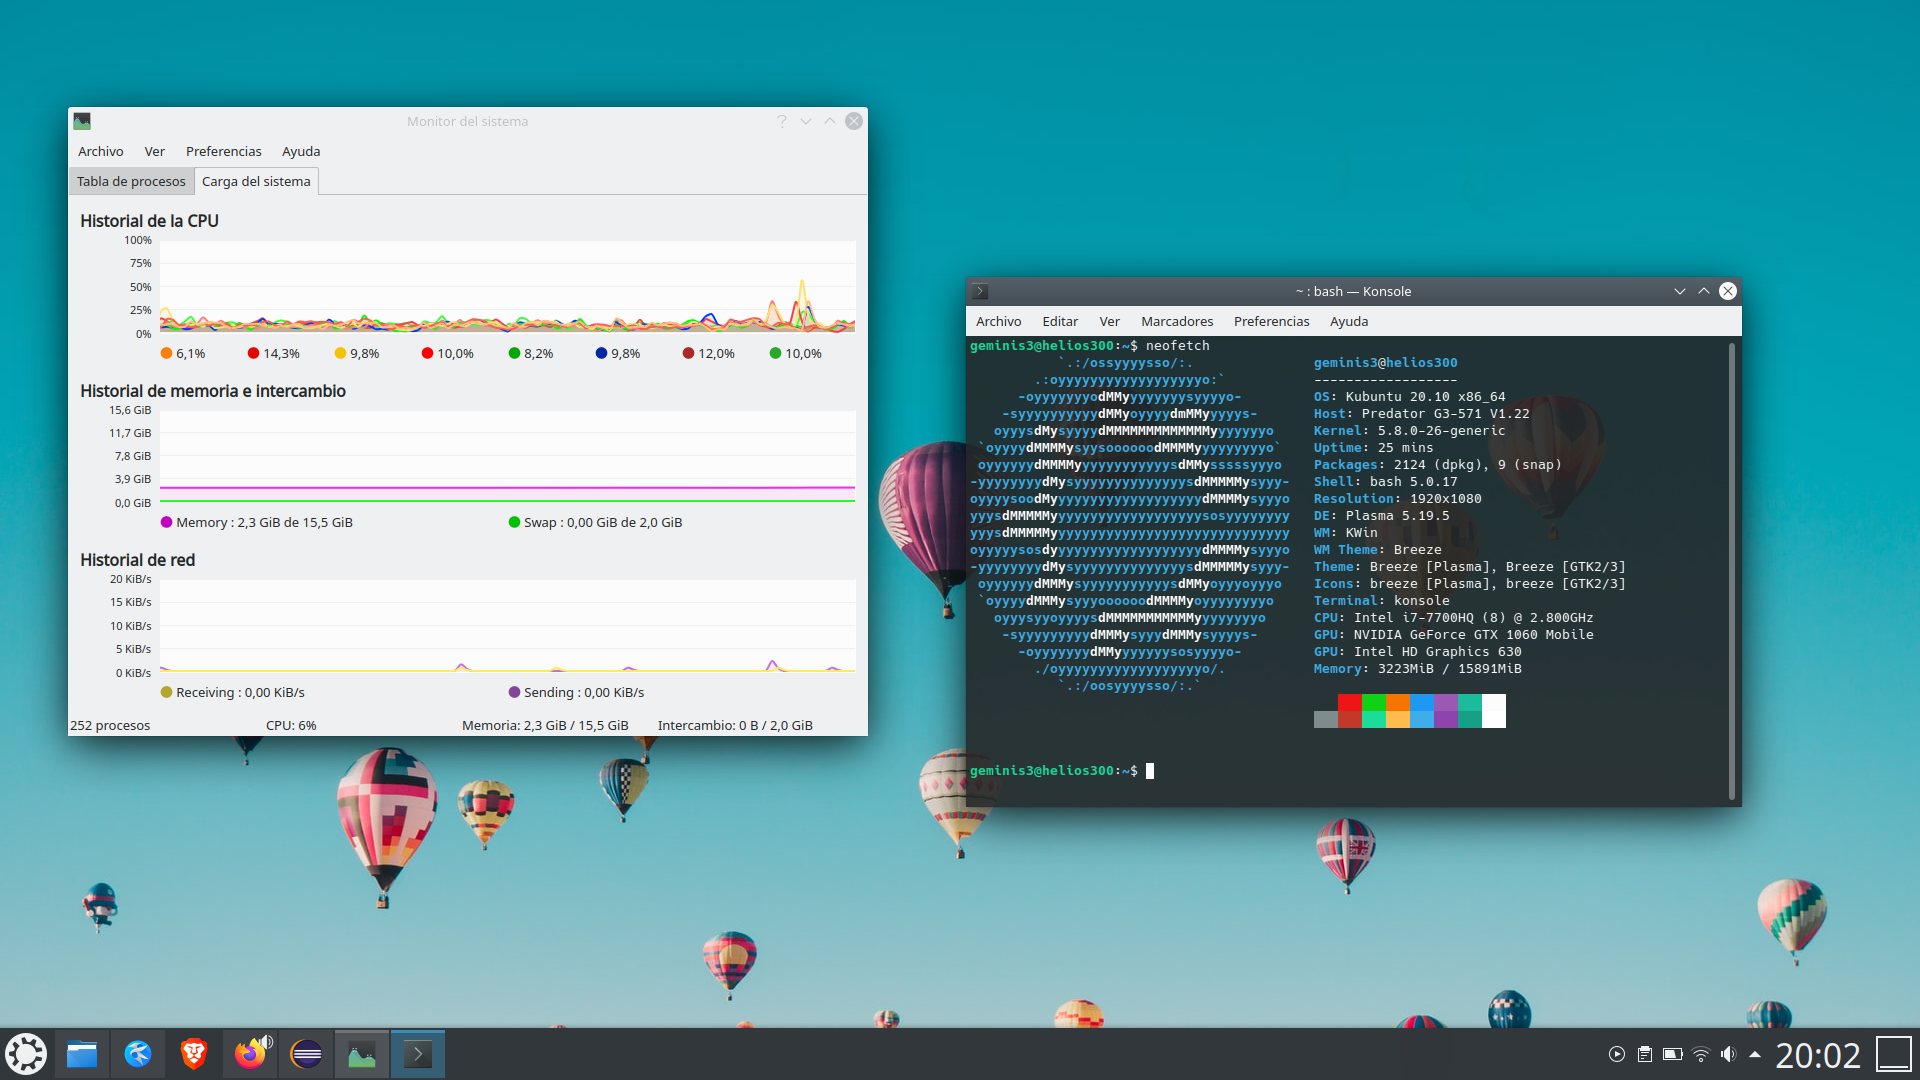Open the KDE application launcher
The width and height of the screenshot is (1920, 1080).
pos(26,1054)
